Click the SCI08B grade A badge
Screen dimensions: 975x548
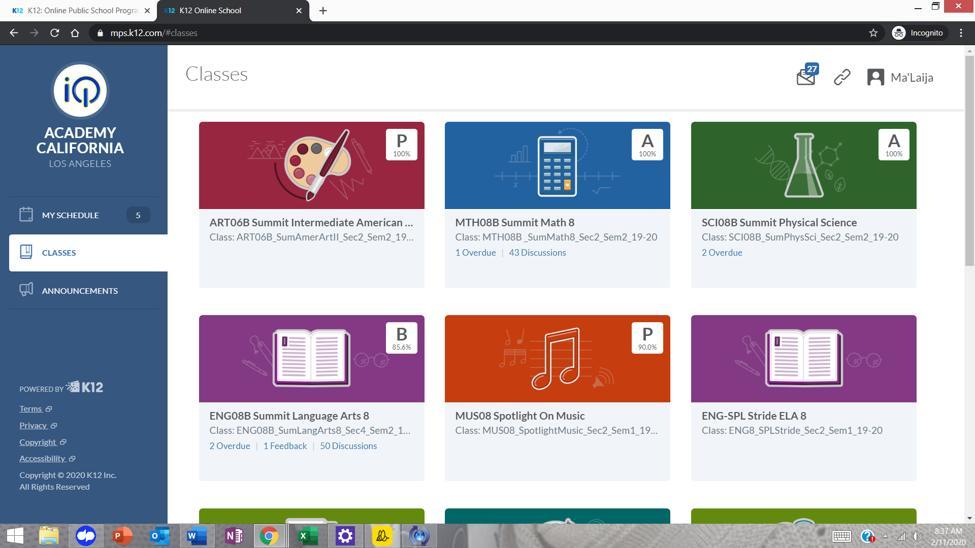[894, 144]
